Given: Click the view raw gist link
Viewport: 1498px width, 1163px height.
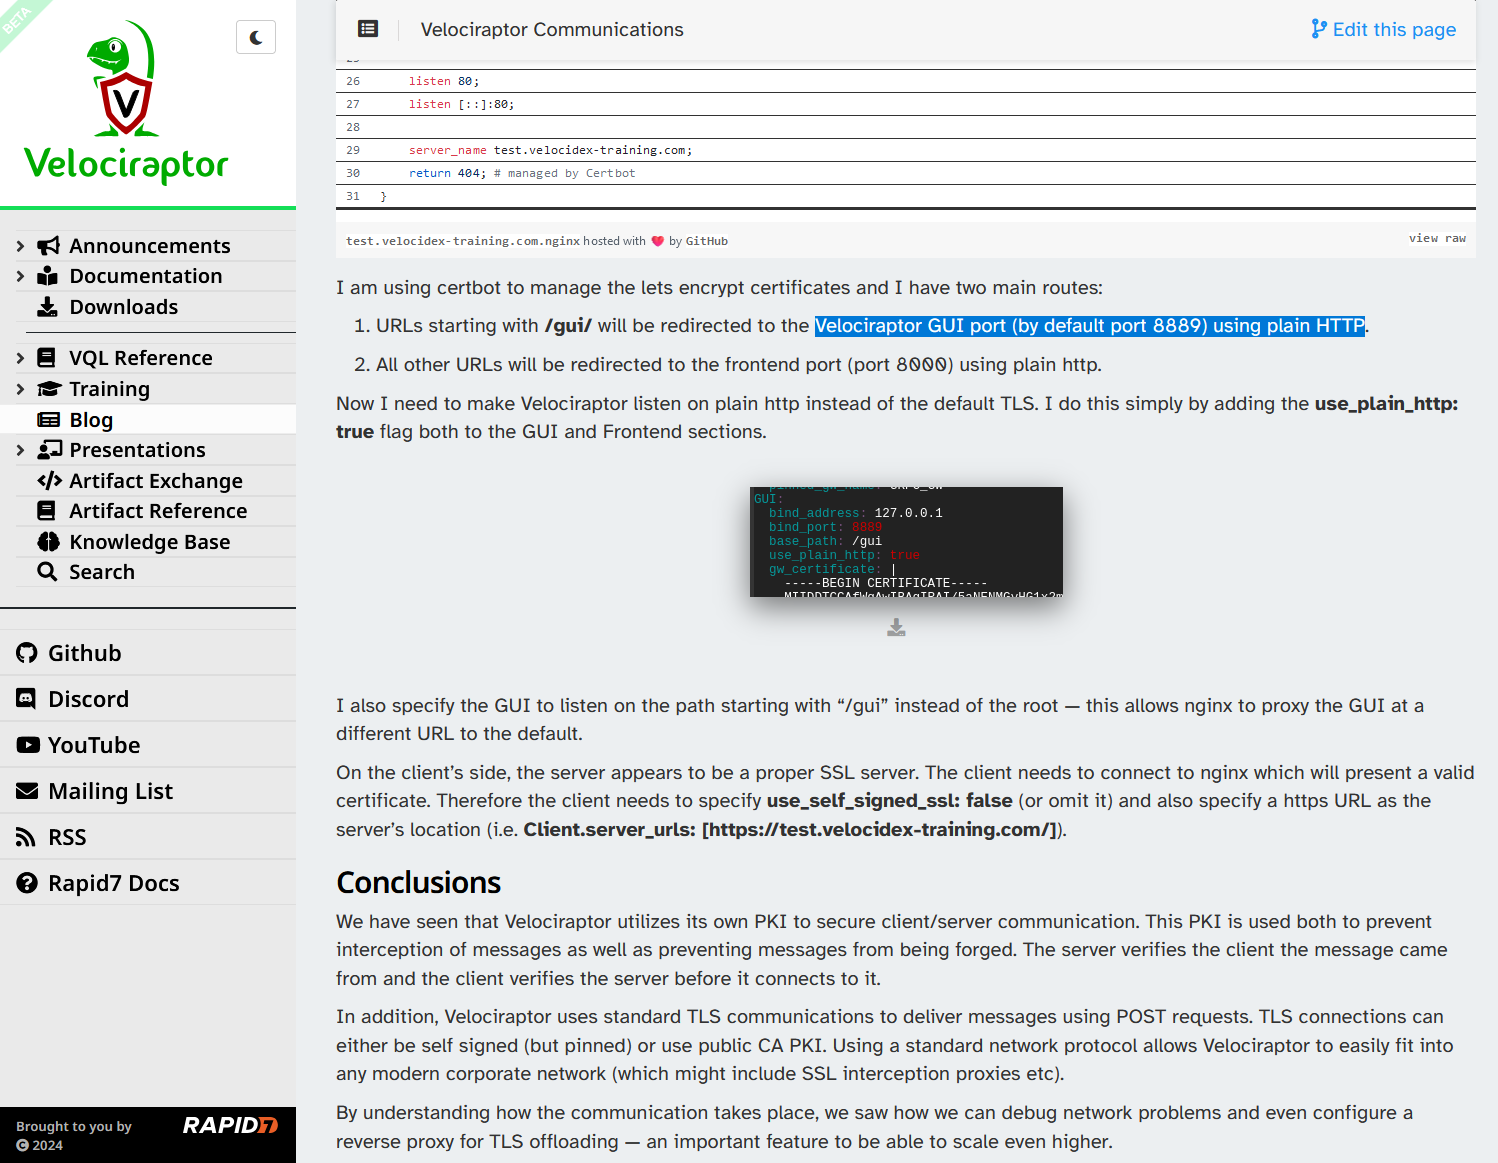Looking at the screenshot, I should coord(1437,238).
